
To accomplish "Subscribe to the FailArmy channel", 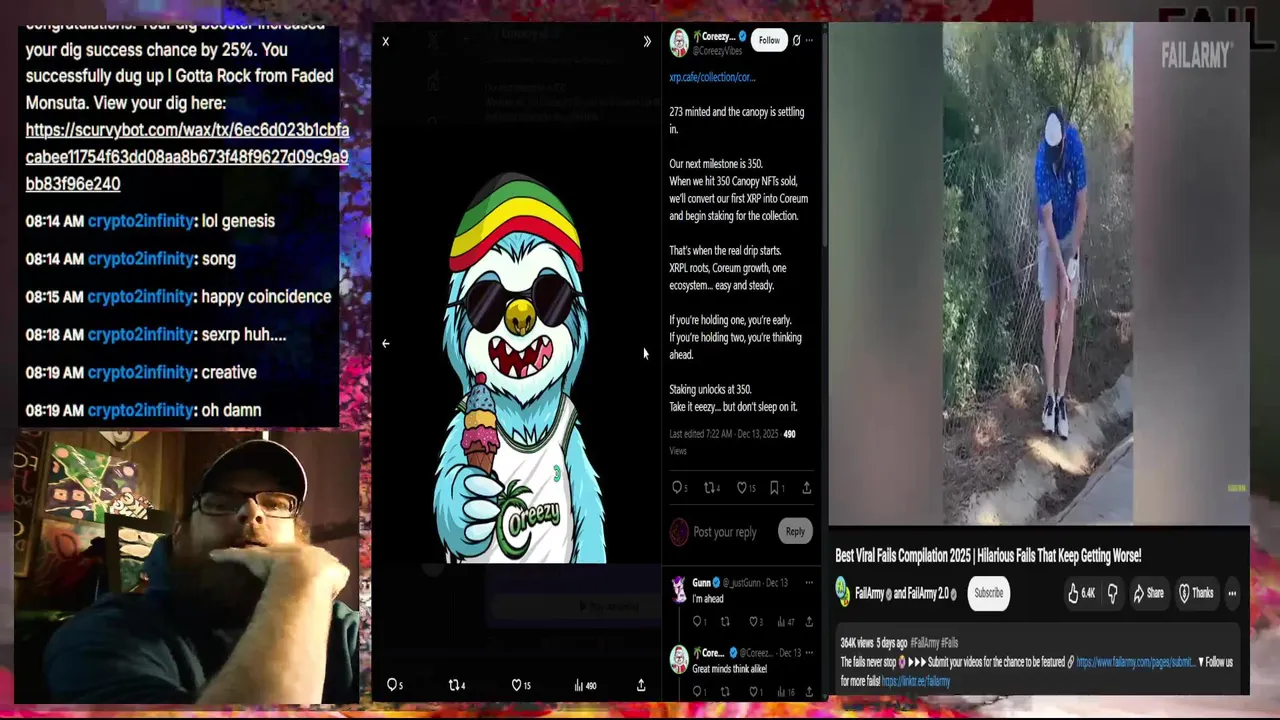I will tap(989, 593).
